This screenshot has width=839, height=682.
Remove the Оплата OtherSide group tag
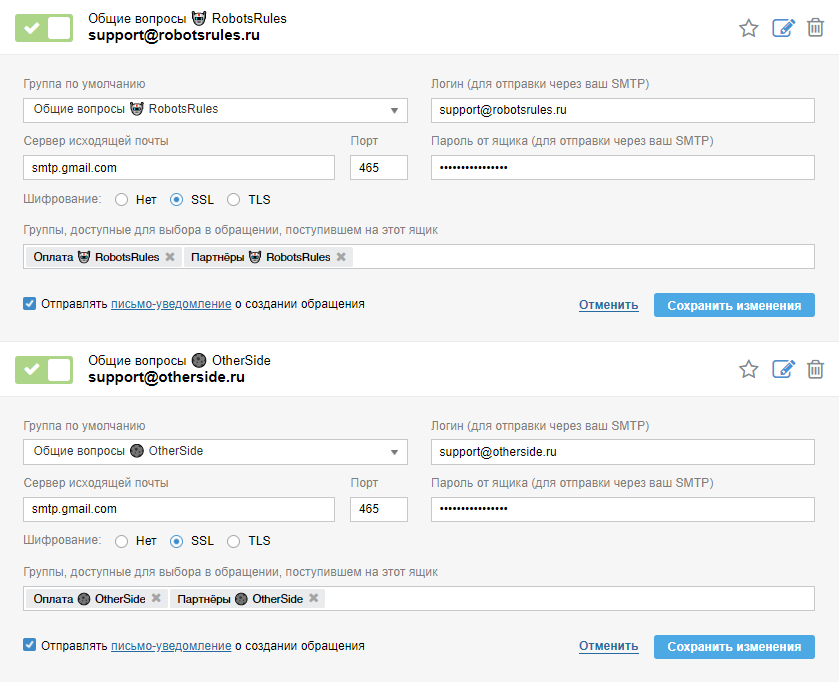(x=156, y=599)
